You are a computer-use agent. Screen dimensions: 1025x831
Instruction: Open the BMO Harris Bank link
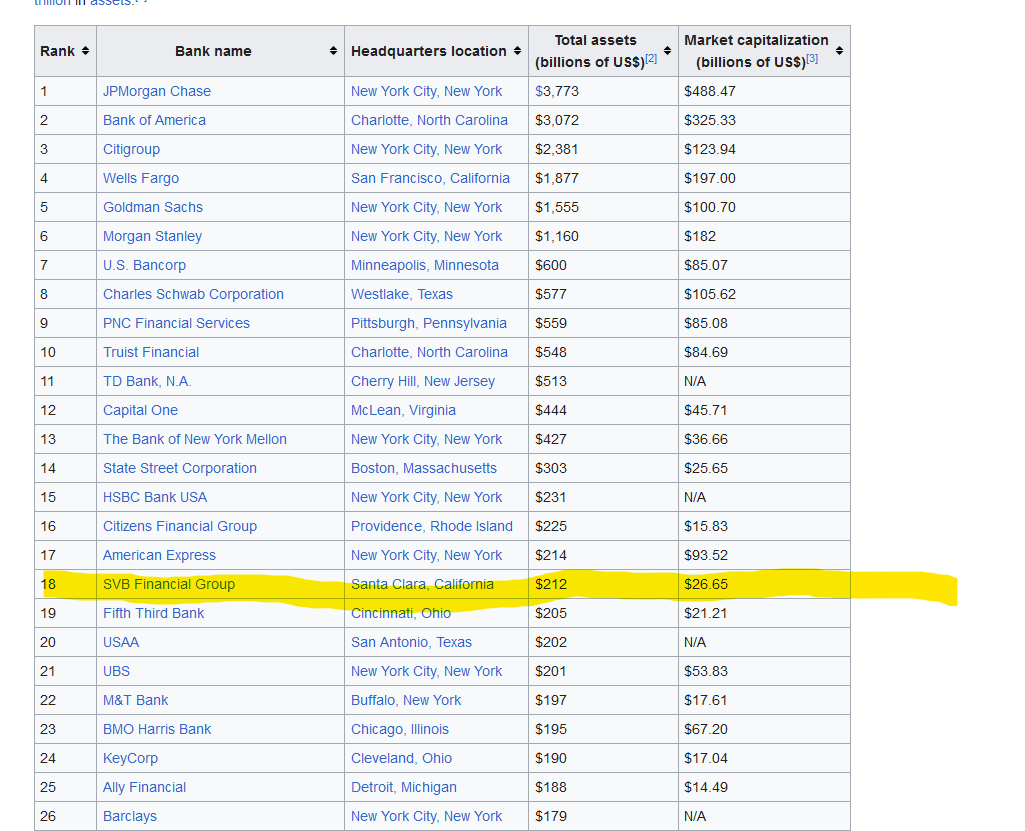[x=157, y=729]
